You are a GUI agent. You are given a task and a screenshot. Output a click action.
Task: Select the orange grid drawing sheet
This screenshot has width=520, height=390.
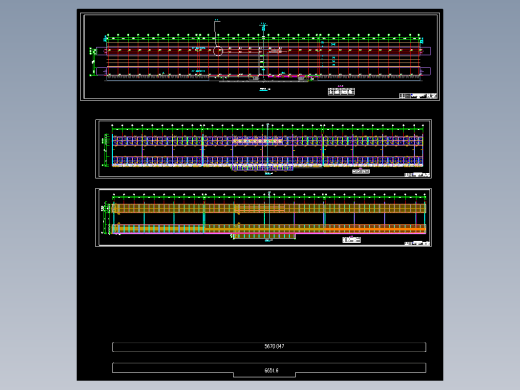click(263, 218)
